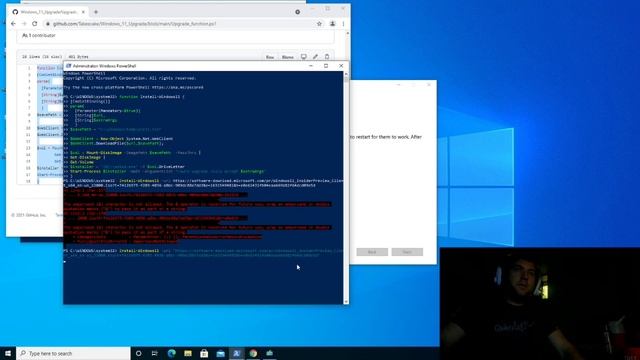This screenshot has height=360, width=640.
Task: Switch to Chrome on the taskbar
Action: [x=253, y=353]
